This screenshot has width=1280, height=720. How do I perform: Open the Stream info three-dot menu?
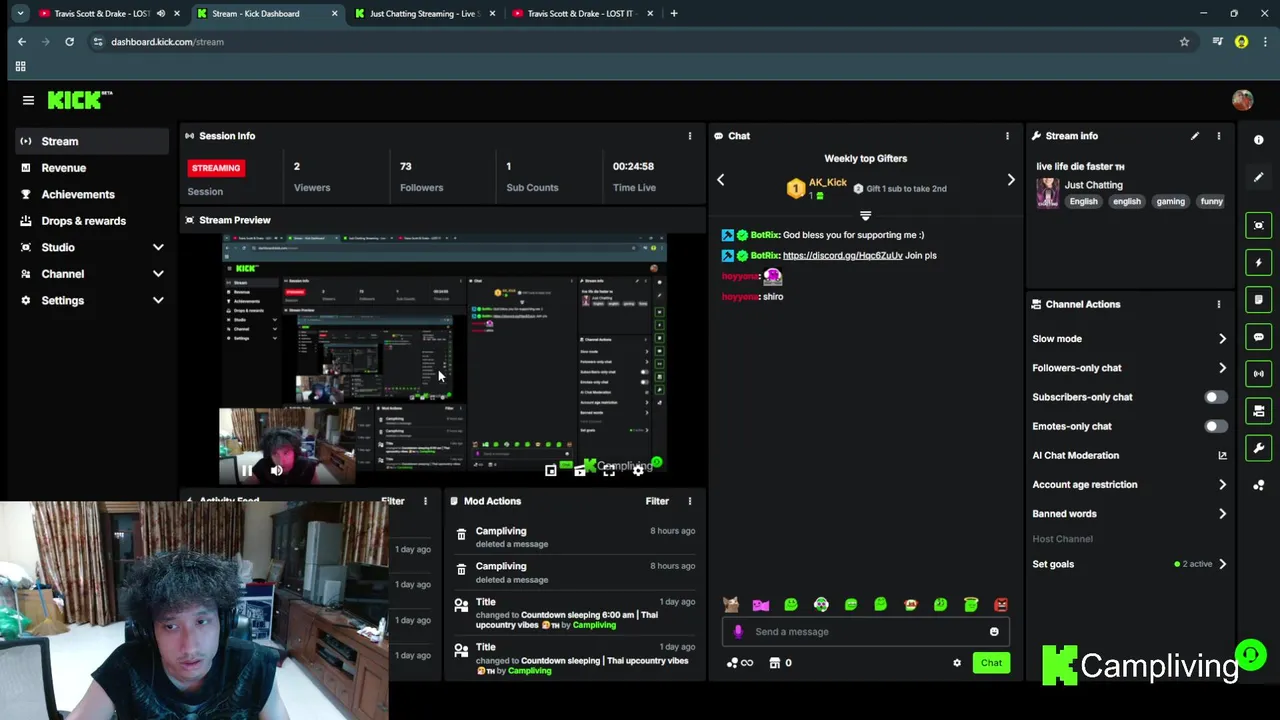point(1218,136)
